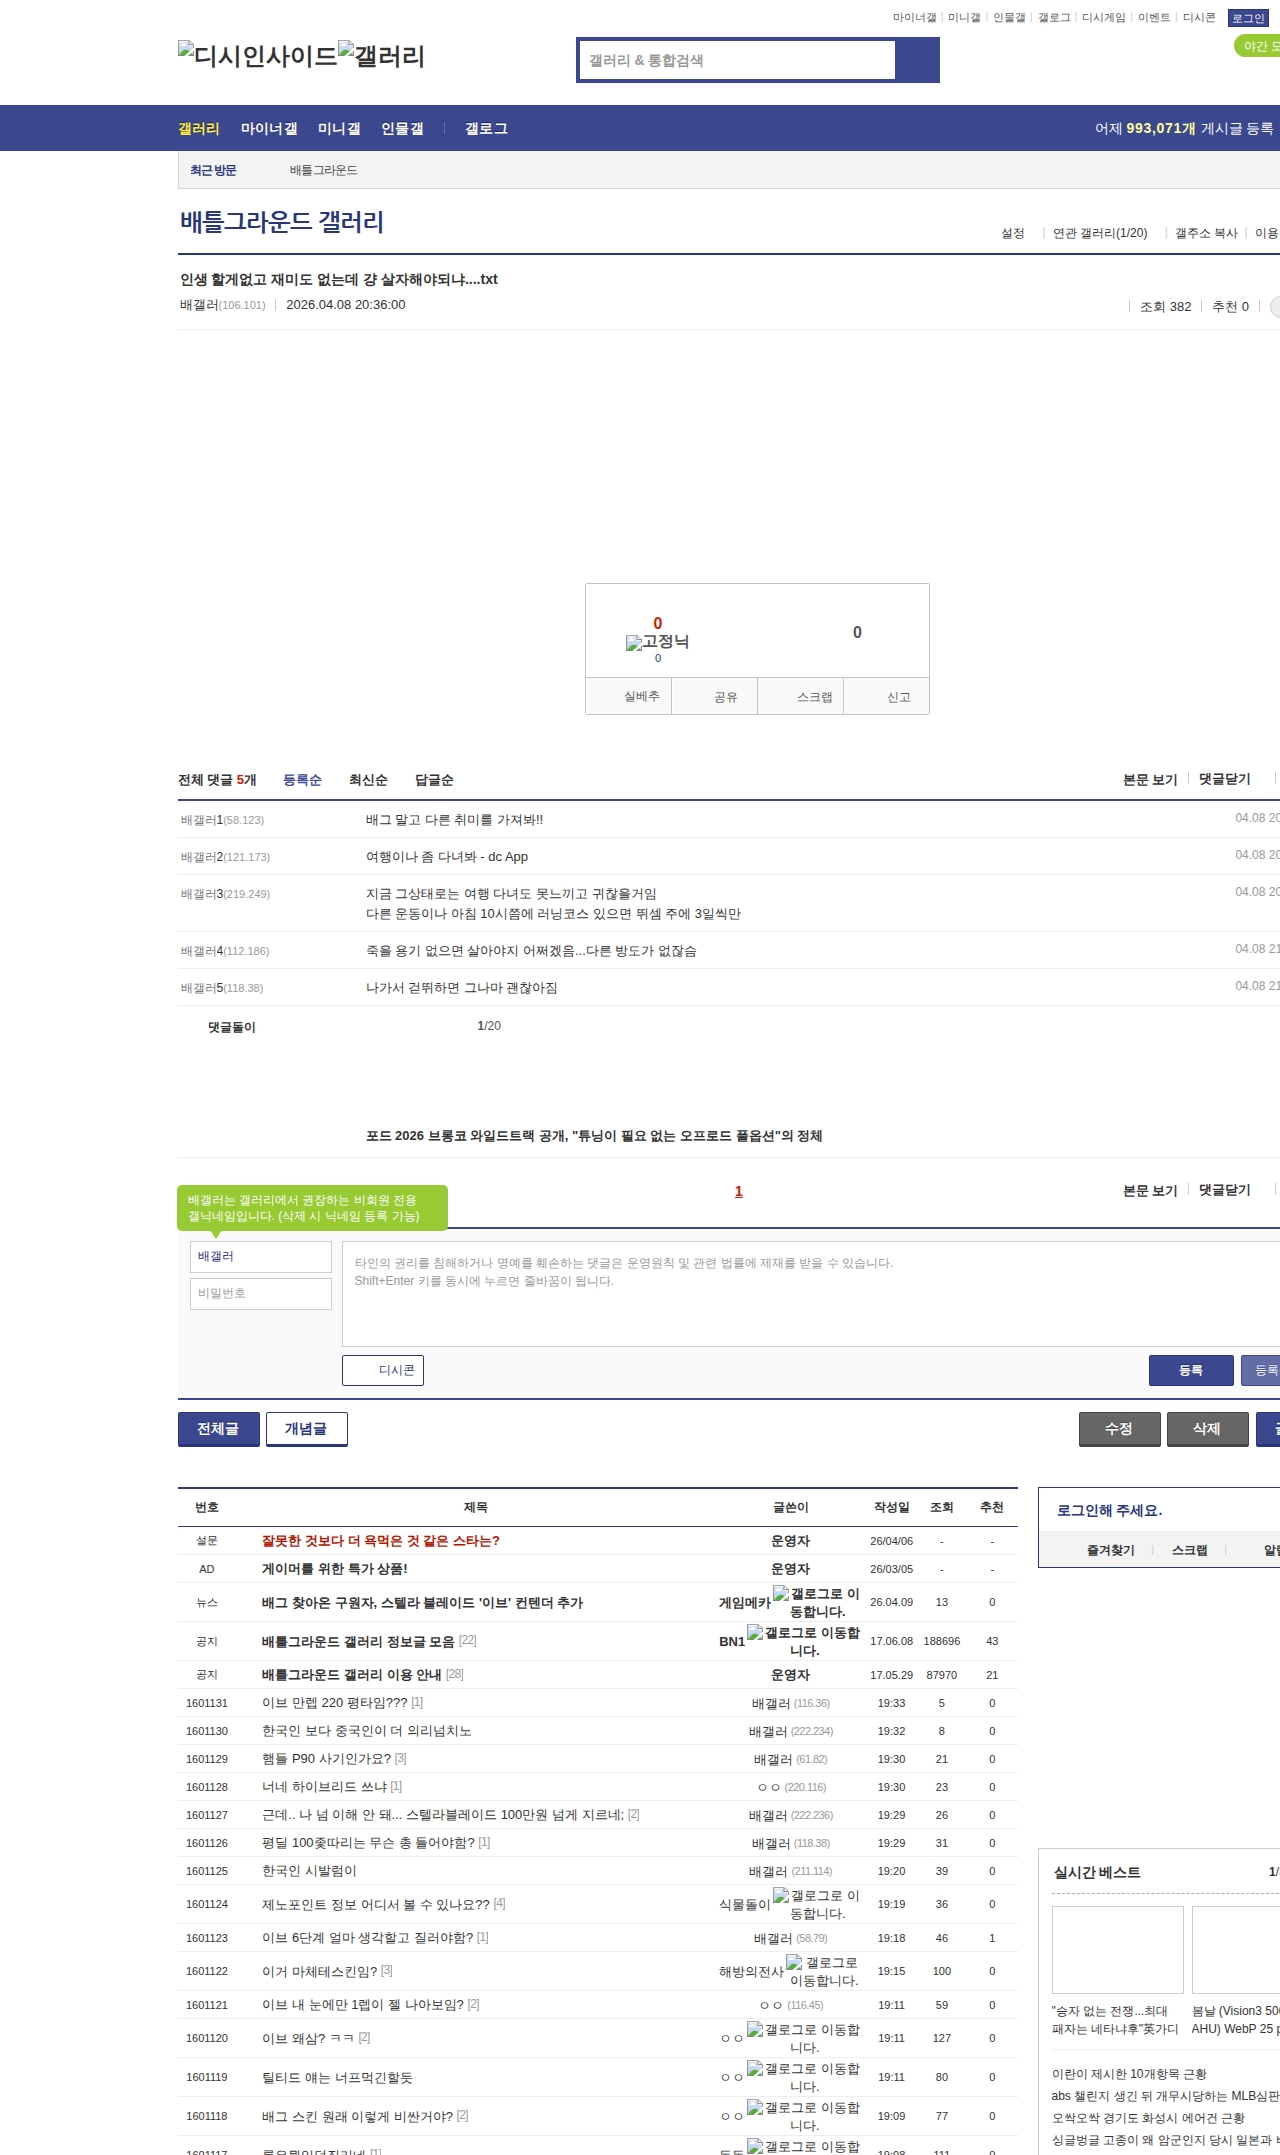Collapse comments with 댓글닫기 above the list

(x=1225, y=779)
